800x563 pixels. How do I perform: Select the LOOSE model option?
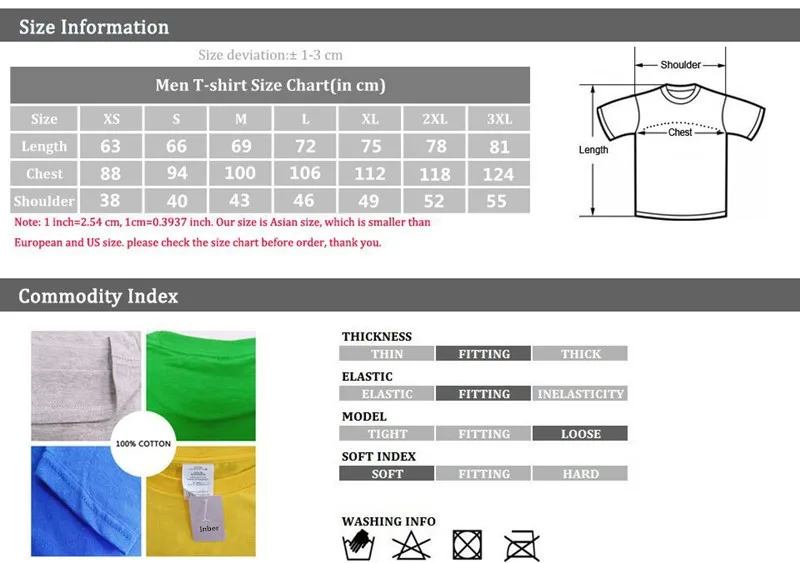[580, 433]
